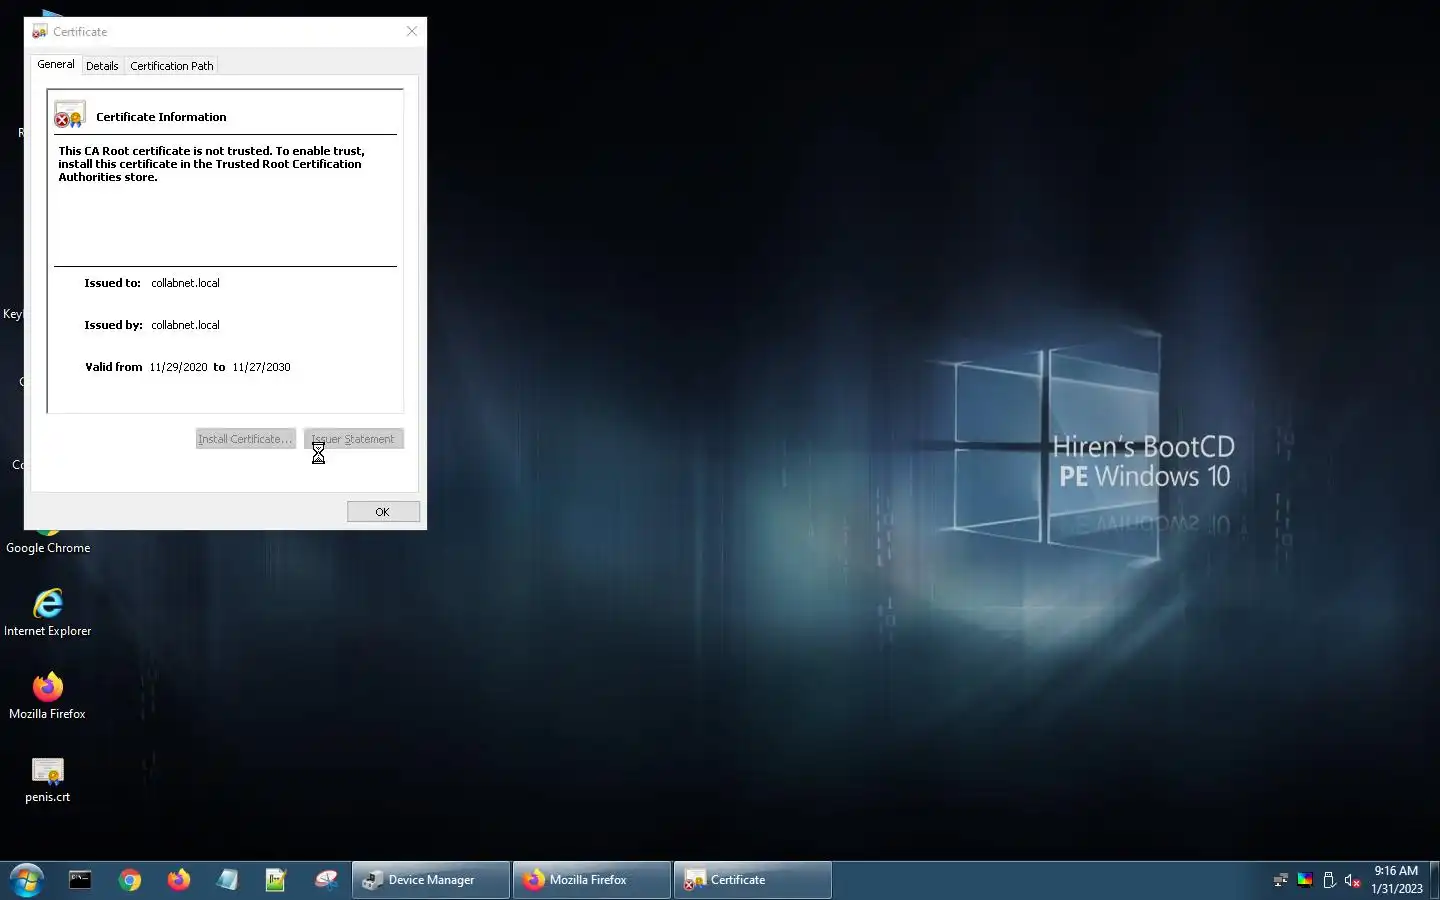The image size is (1440, 900).
Task: Click the expiry date 11/27/2030
Action: pyautogui.click(x=261, y=367)
